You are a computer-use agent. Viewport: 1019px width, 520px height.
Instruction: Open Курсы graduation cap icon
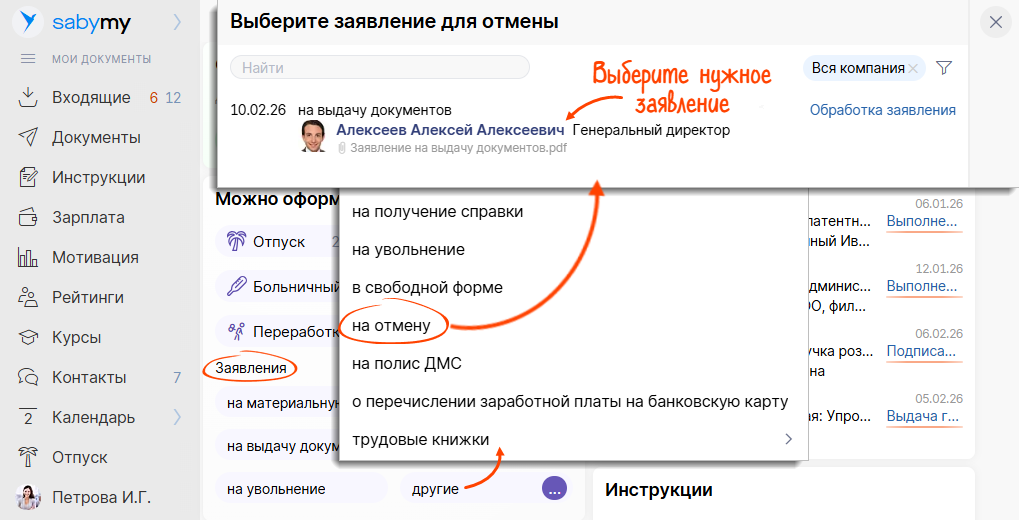[x=28, y=337]
